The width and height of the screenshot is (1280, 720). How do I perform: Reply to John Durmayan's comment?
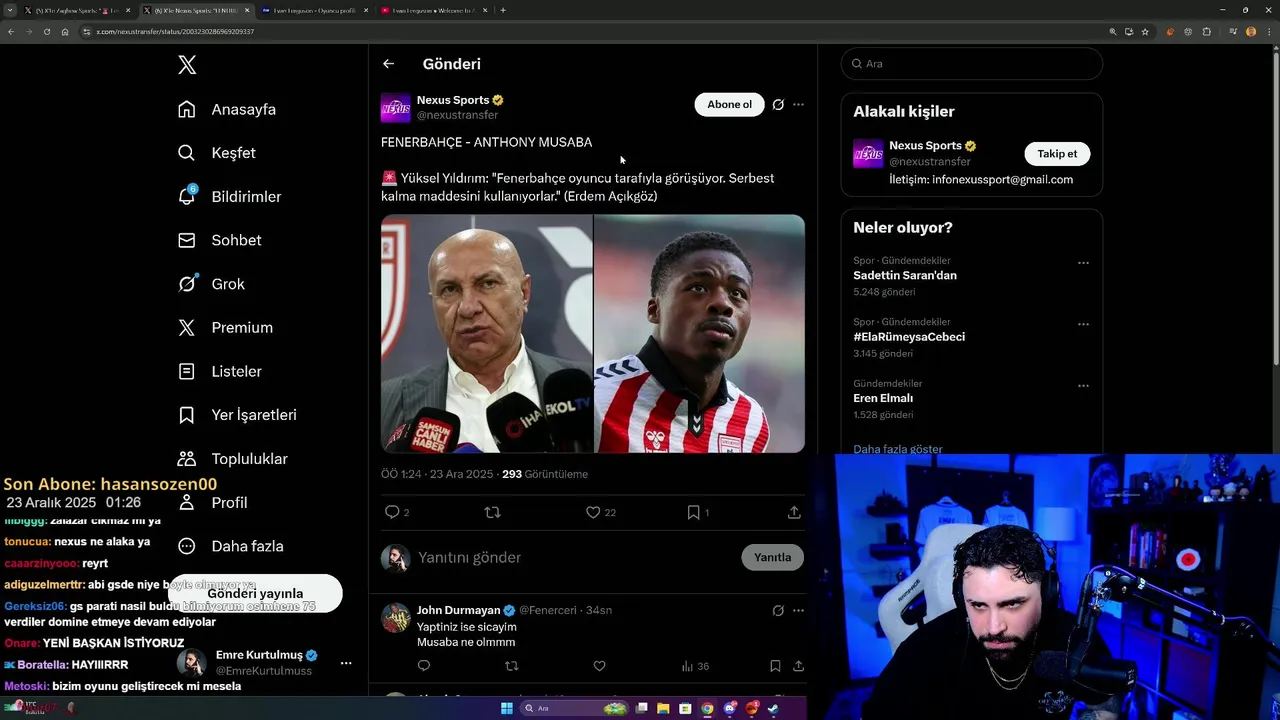pyautogui.click(x=424, y=666)
